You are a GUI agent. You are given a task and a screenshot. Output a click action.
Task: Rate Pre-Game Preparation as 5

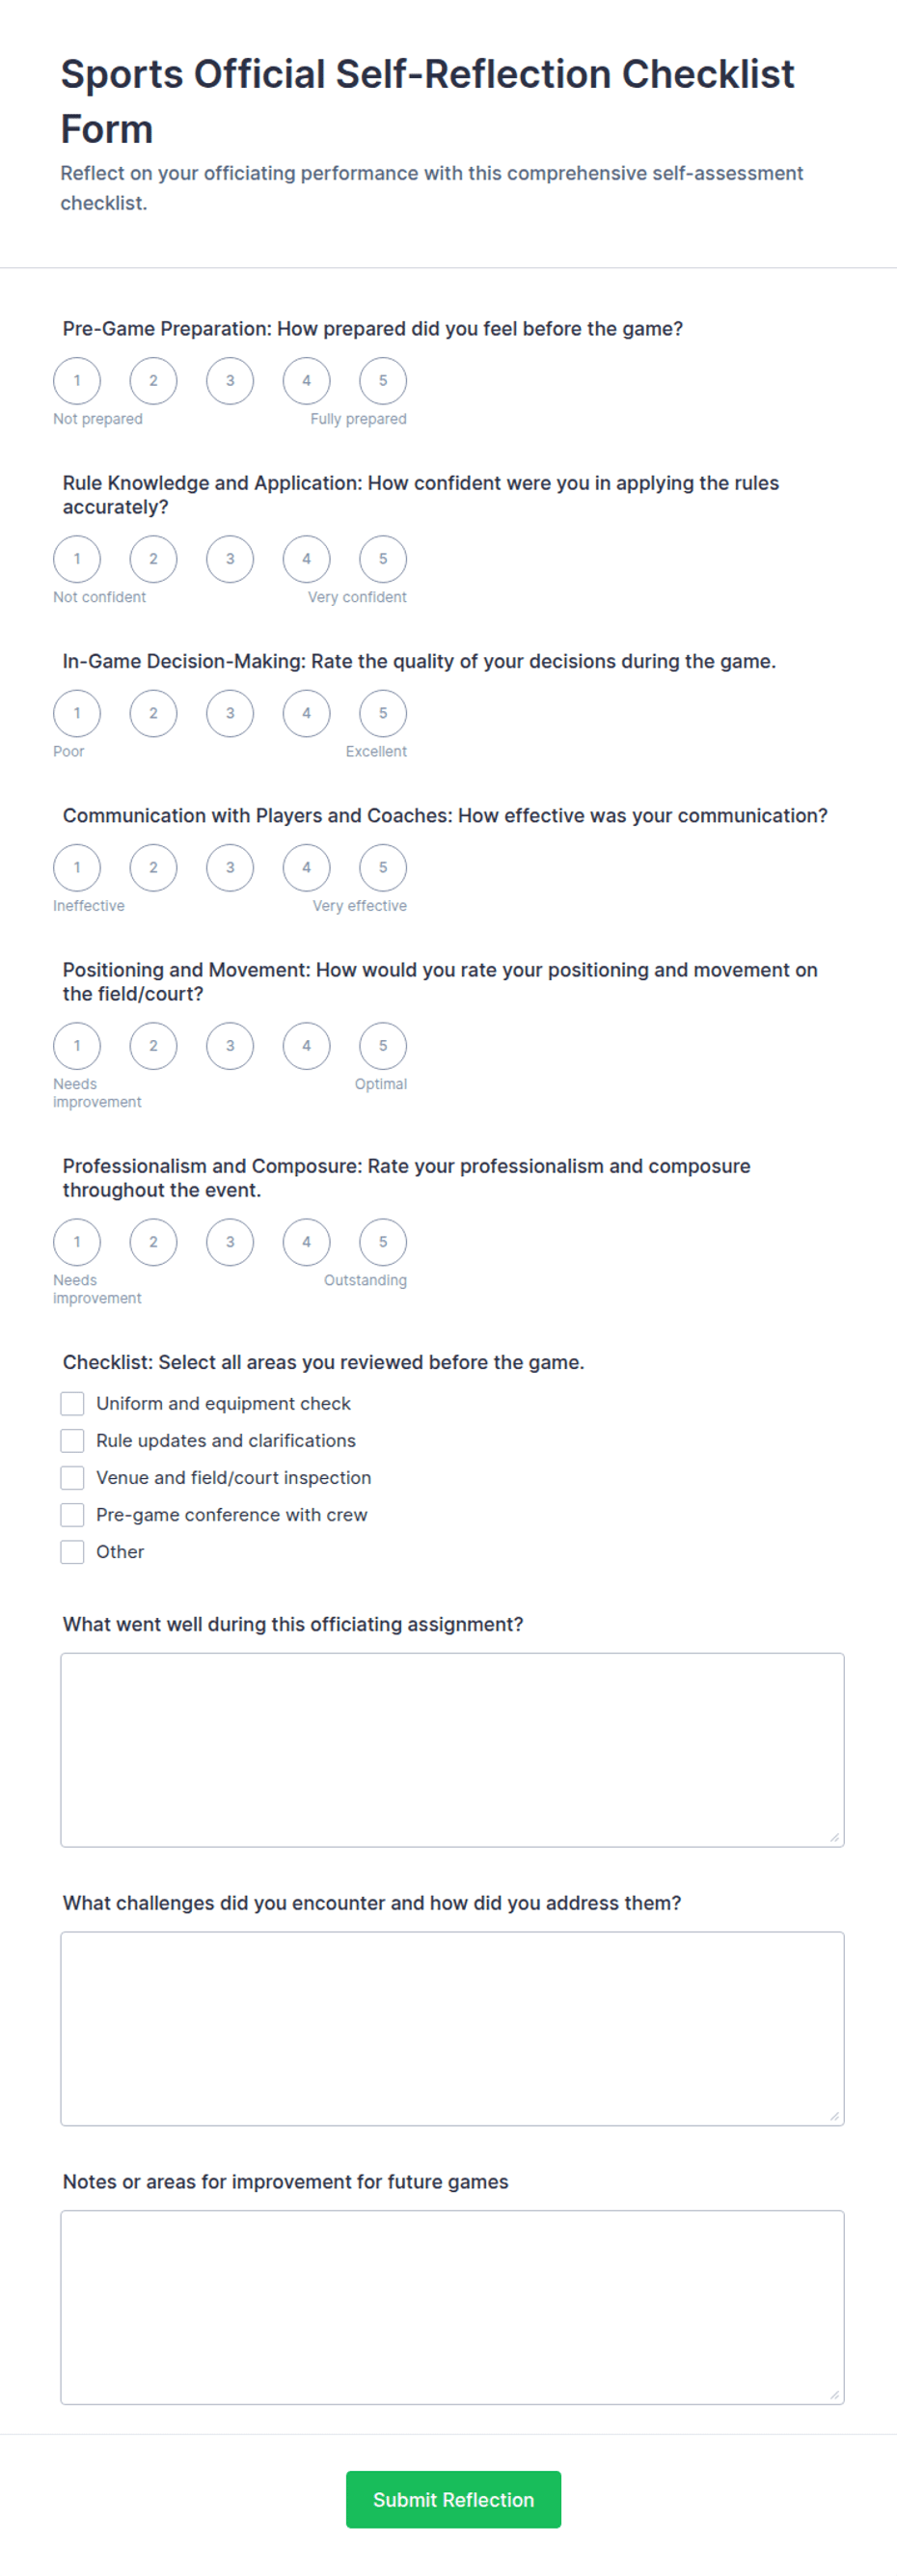pos(383,381)
